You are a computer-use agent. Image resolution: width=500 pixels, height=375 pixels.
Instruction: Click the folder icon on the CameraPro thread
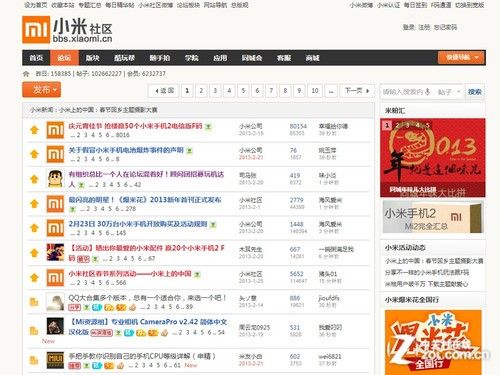[34, 331]
